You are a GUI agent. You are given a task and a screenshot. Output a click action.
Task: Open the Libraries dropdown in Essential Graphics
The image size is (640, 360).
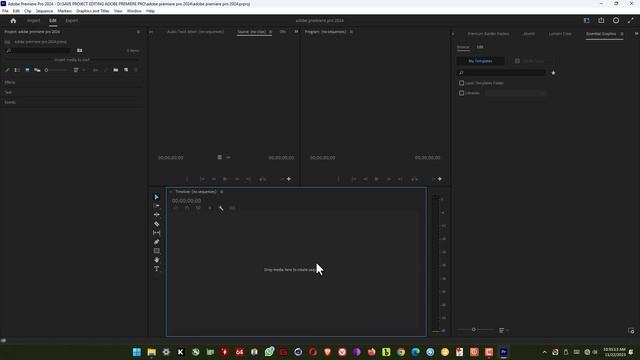515,93
